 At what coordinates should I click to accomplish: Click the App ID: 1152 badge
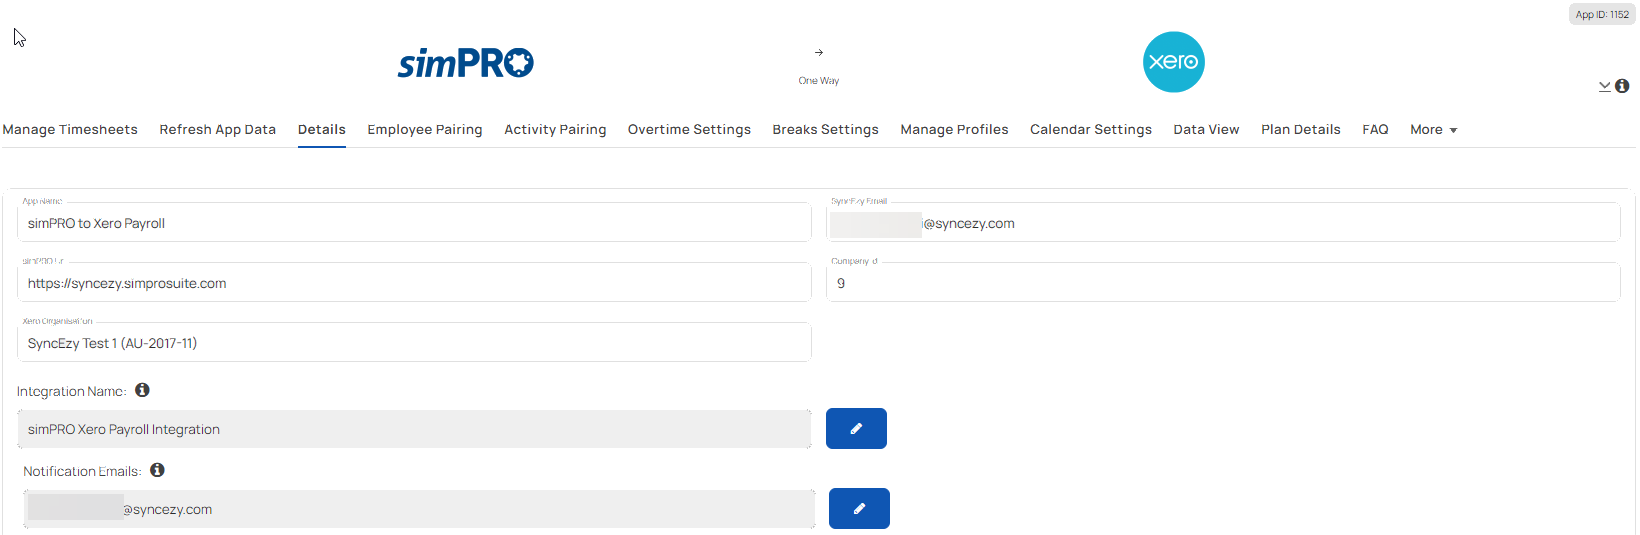(1602, 14)
